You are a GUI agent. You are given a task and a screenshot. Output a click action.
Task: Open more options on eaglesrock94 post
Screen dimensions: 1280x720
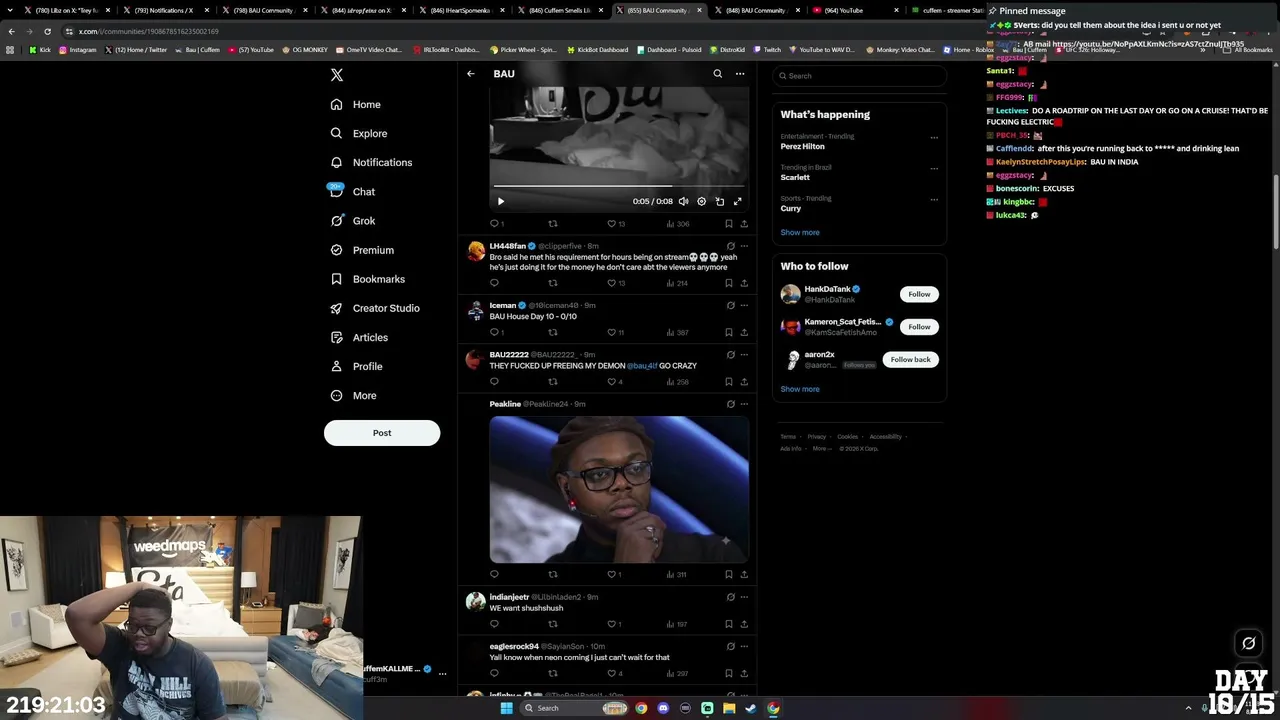click(x=743, y=646)
